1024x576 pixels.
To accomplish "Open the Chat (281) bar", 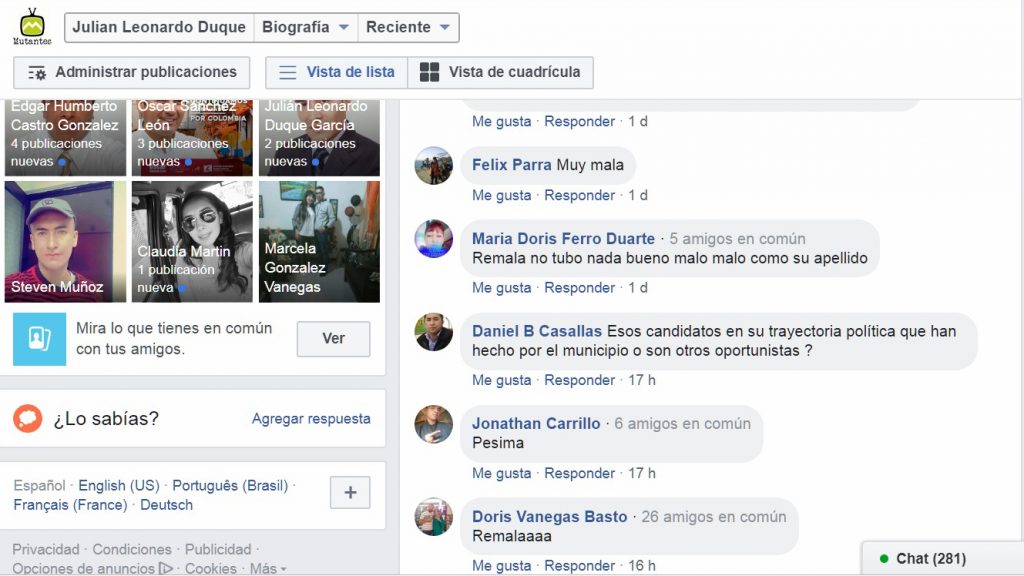I will 942,558.
